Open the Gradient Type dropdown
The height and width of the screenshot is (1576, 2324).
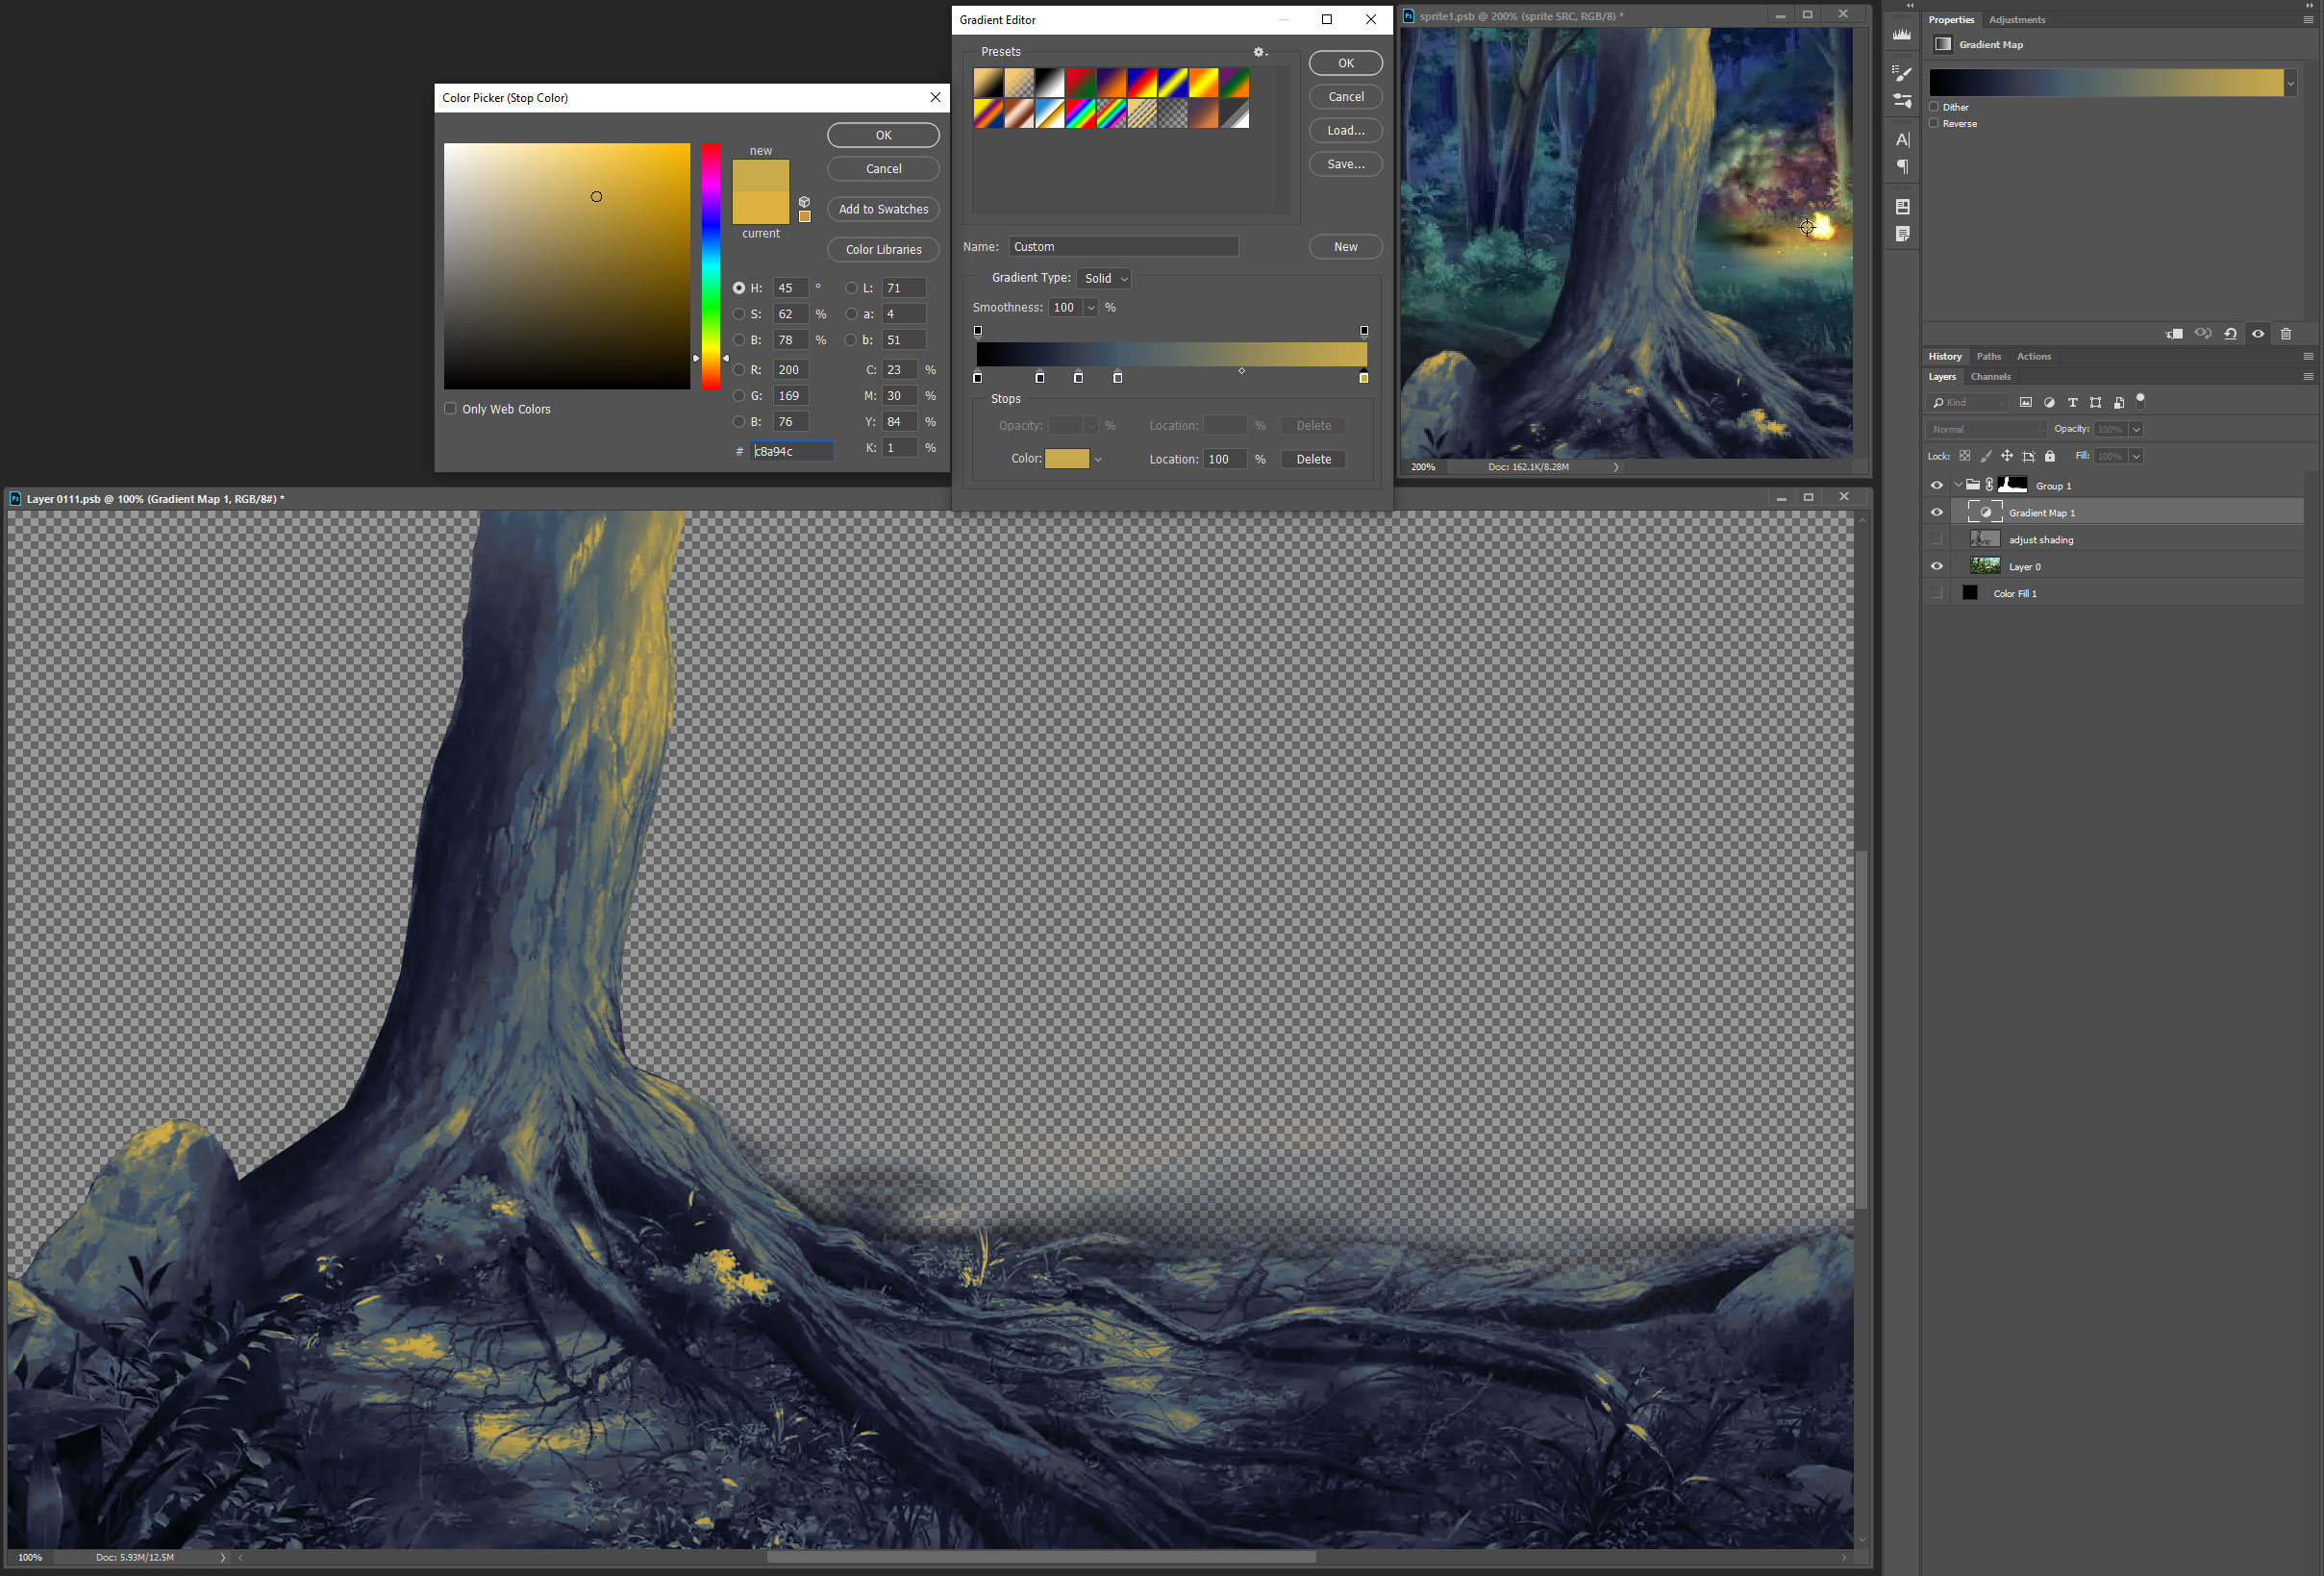(x=1106, y=279)
